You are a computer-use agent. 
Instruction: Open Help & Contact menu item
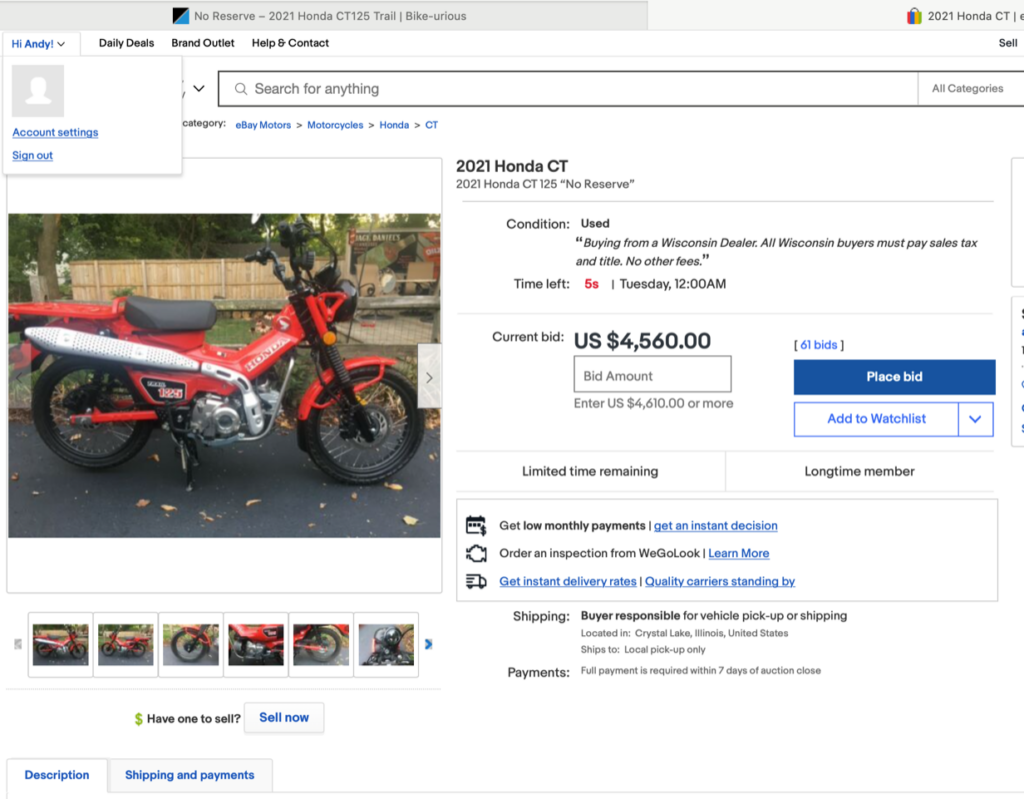pyautogui.click(x=291, y=43)
